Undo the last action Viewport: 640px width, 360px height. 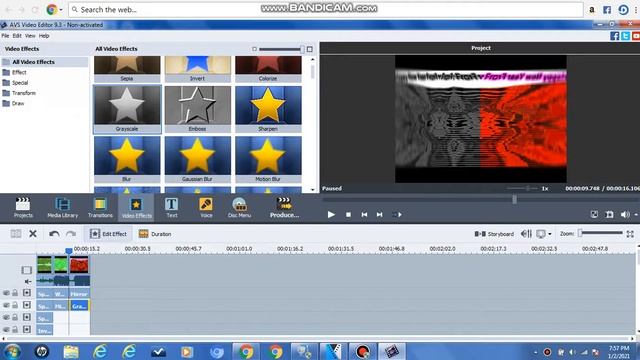pyautogui.click(x=54, y=233)
